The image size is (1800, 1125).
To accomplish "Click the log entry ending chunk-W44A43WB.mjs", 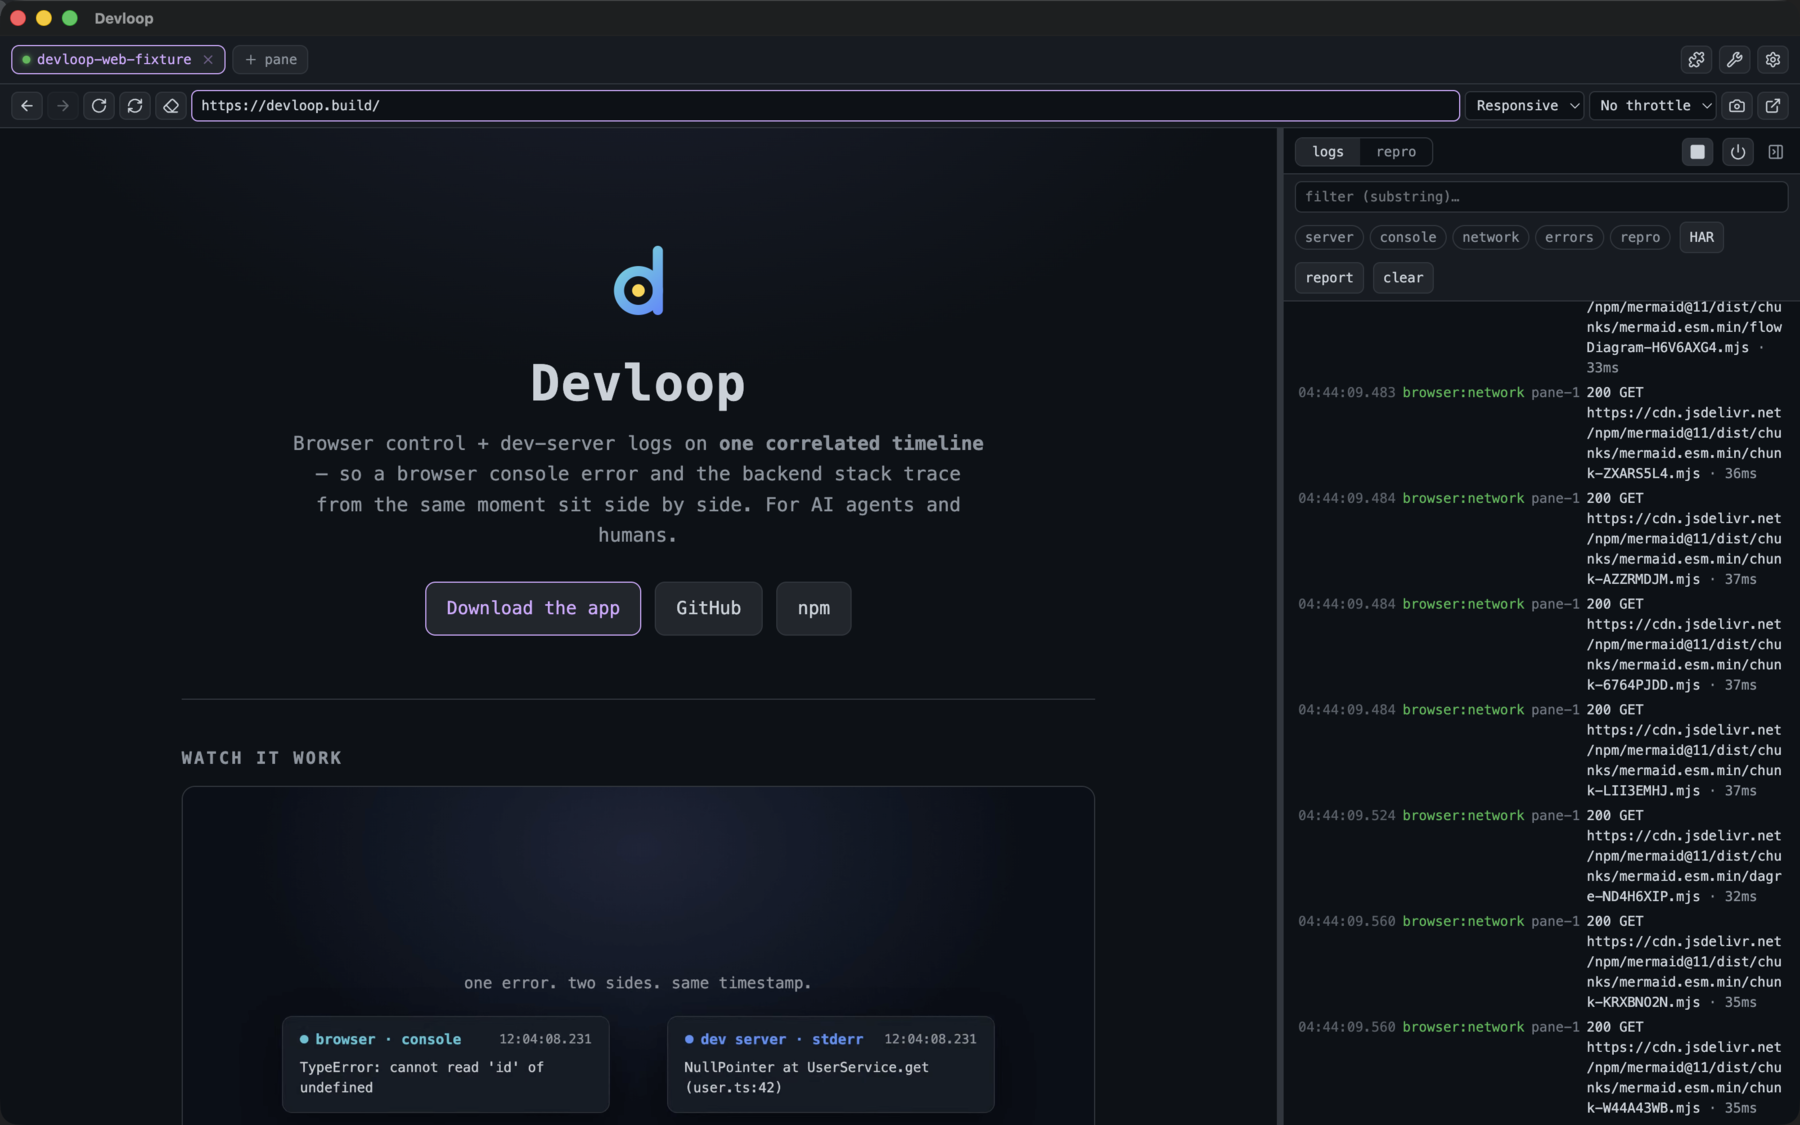I will tap(1540, 1068).
